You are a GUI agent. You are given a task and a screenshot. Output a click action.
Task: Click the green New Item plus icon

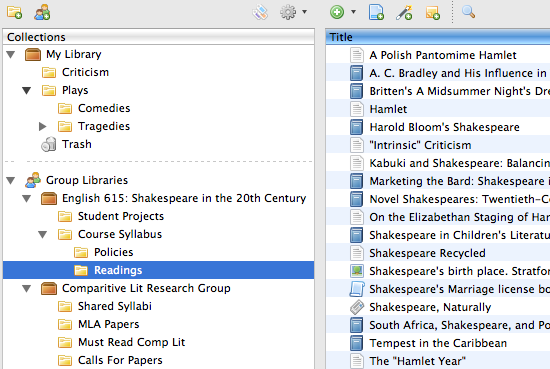coord(337,12)
